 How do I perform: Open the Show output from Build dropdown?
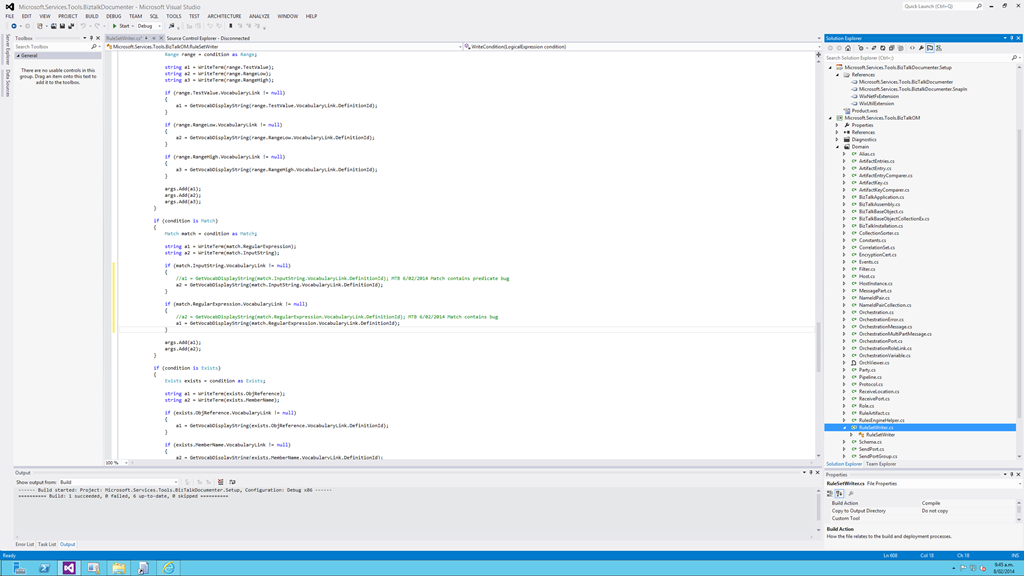coord(118,482)
